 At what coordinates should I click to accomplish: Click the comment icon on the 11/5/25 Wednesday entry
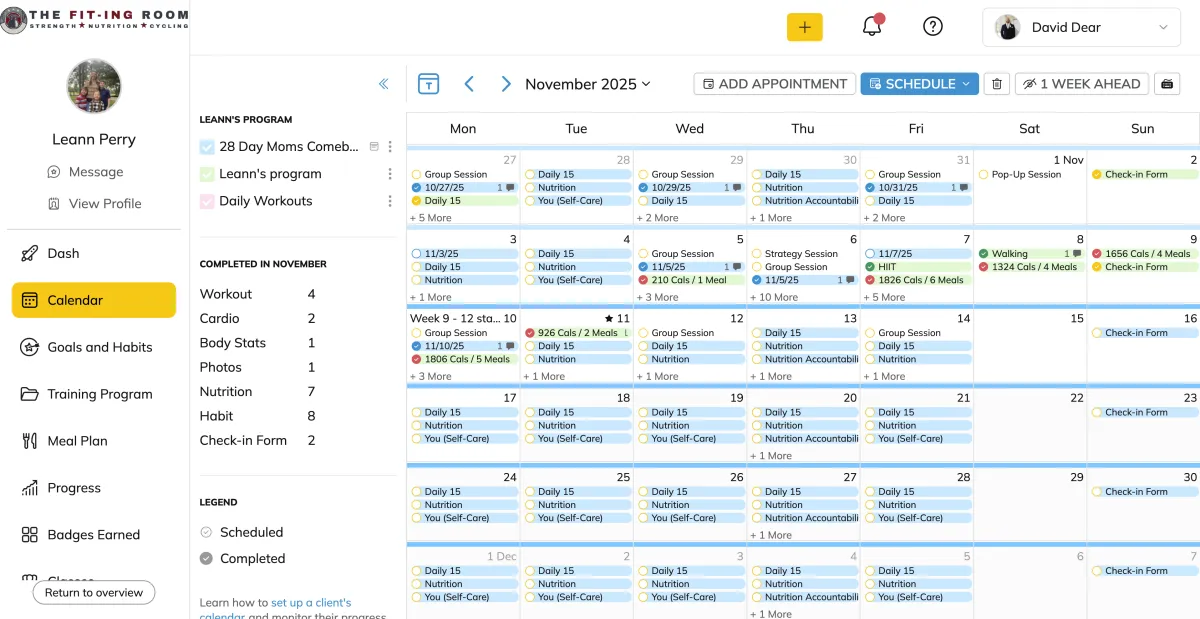click(x=738, y=267)
